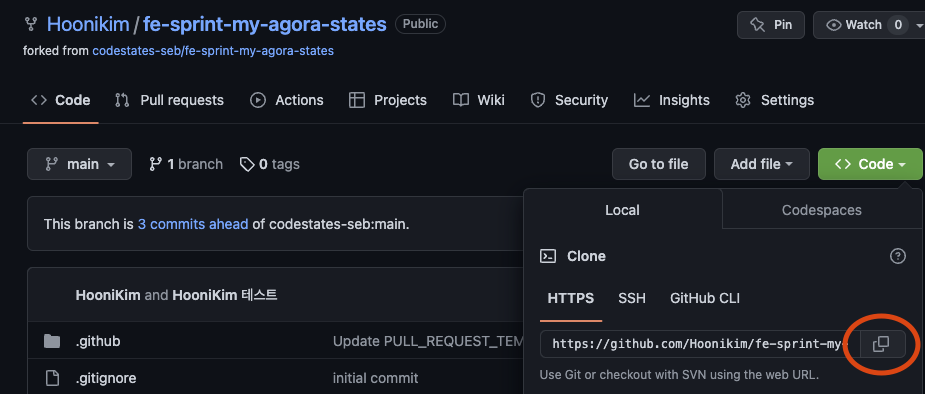Expand the Add file dropdown
Image resolution: width=925 pixels, height=394 pixels.
click(x=762, y=164)
